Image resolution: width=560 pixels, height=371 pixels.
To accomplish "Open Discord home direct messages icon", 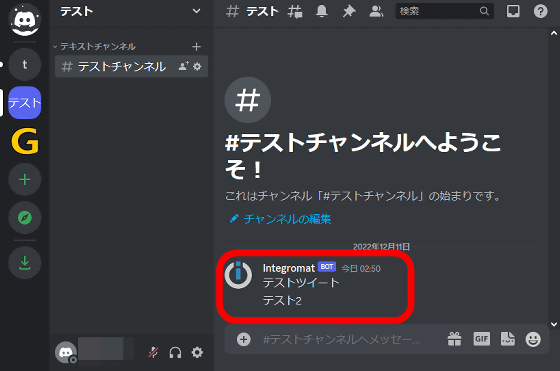I will click(x=25, y=20).
